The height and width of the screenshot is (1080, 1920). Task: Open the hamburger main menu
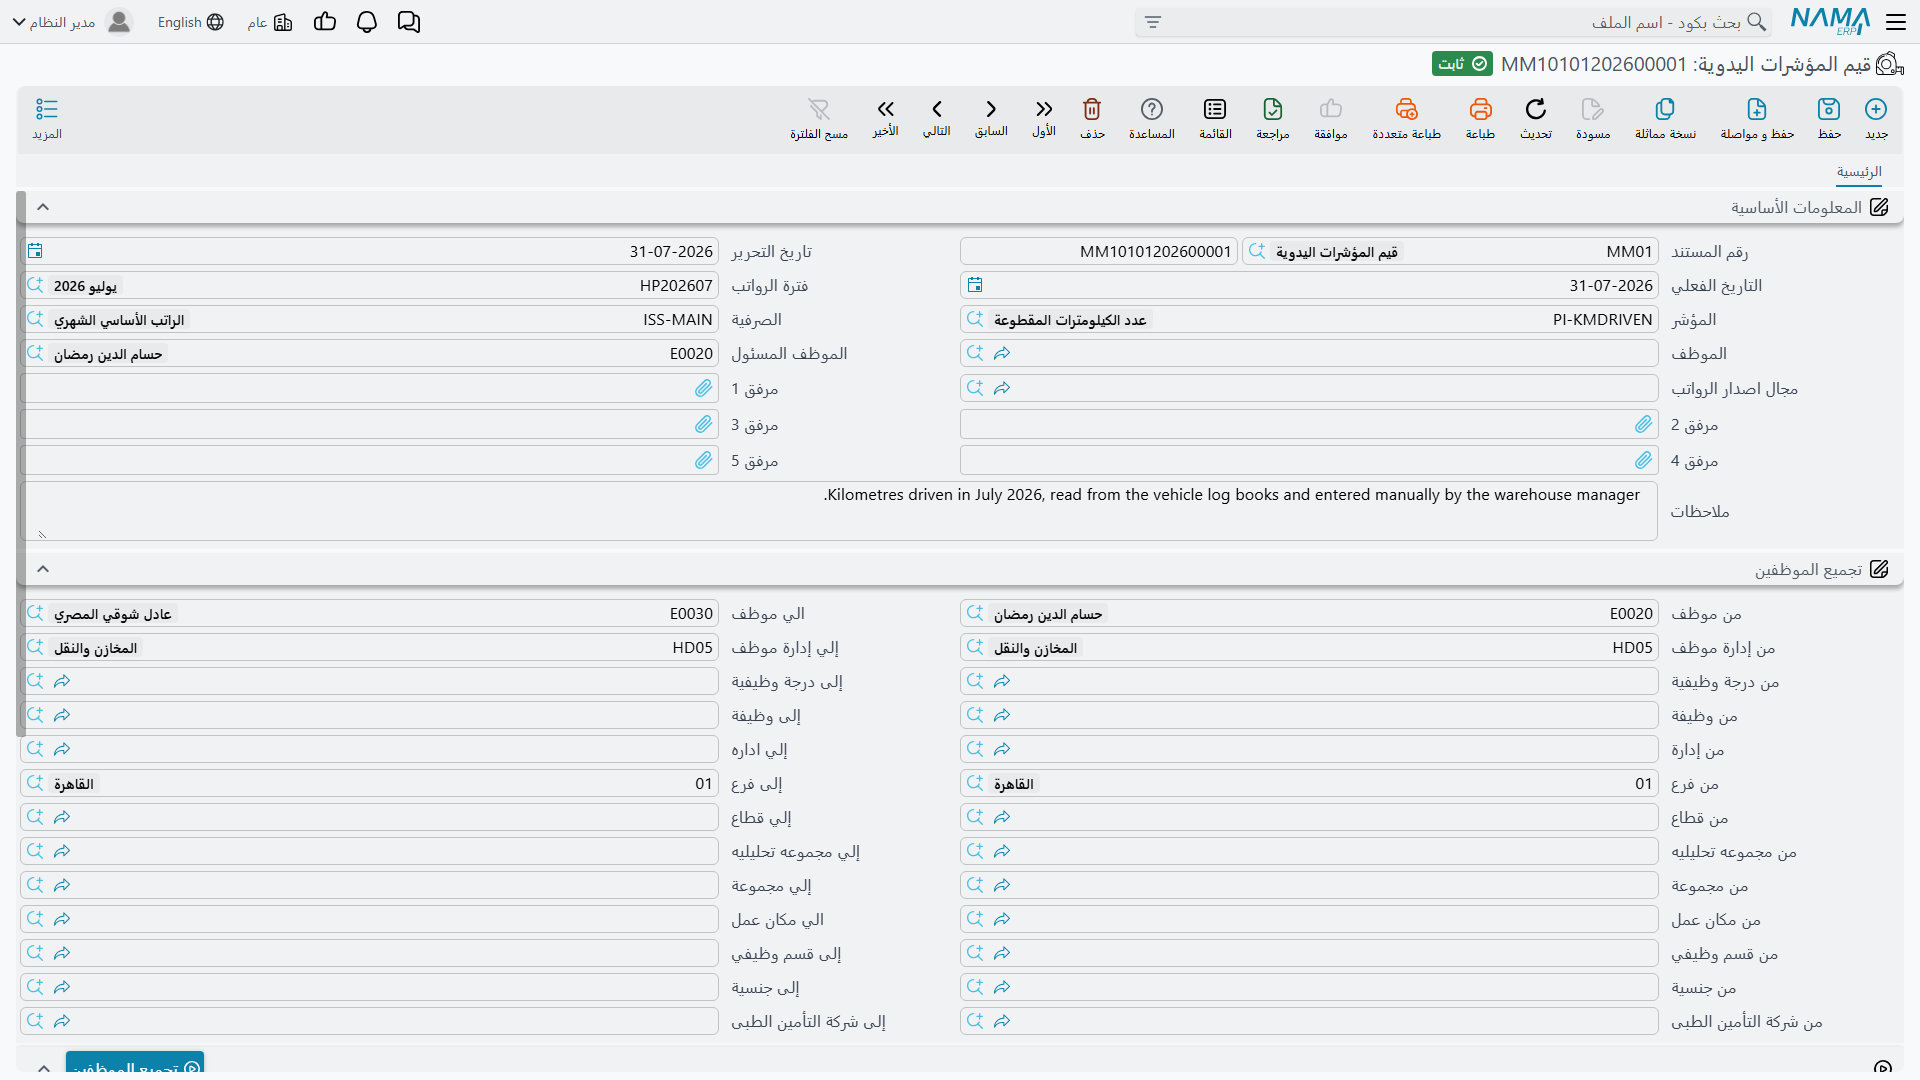tap(1896, 22)
